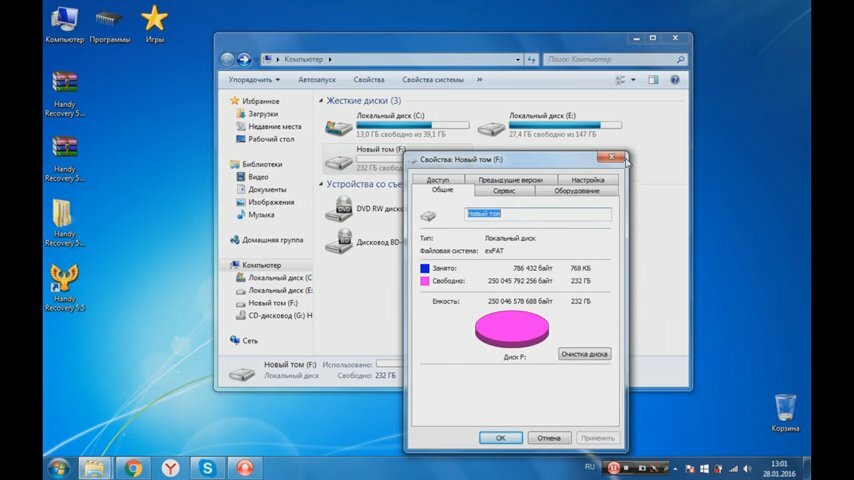Collapse the removable devices group
The width and height of the screenshot is (854, 480).
[321, 184]
